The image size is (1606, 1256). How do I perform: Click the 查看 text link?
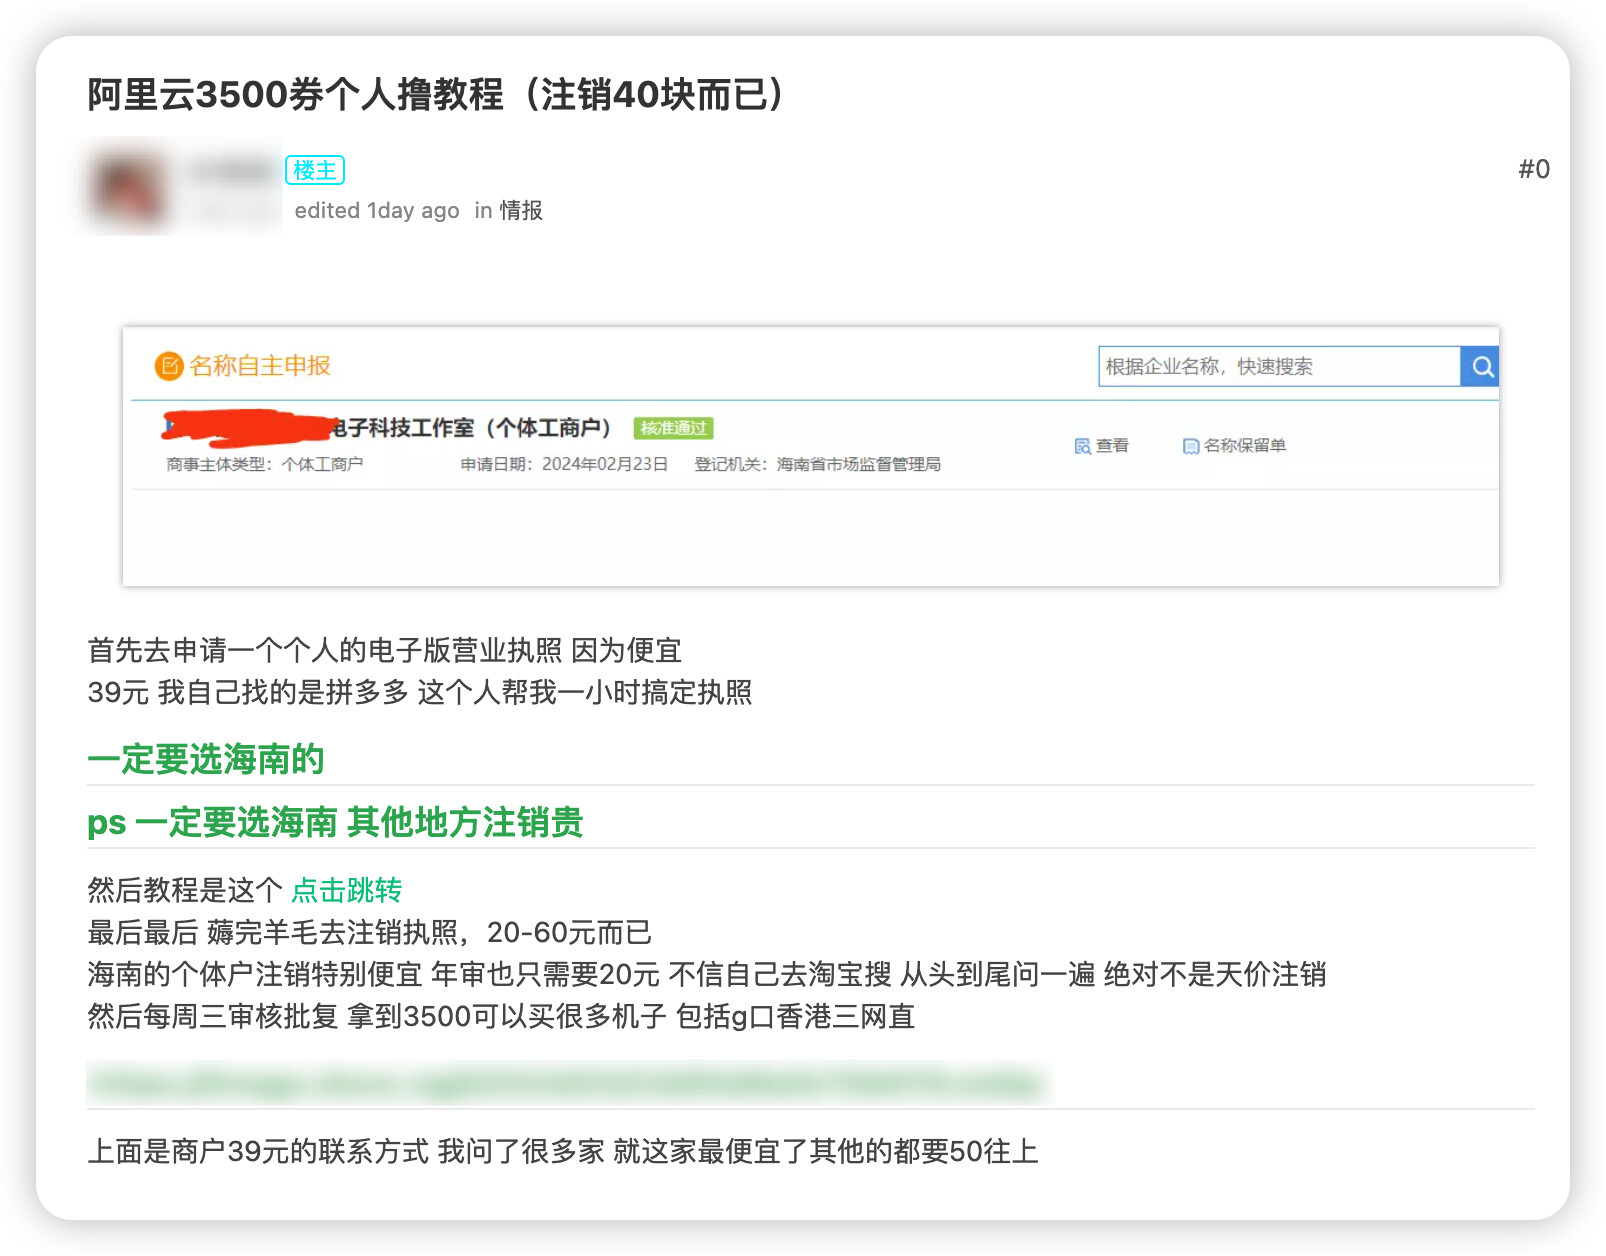[1112, 446]
